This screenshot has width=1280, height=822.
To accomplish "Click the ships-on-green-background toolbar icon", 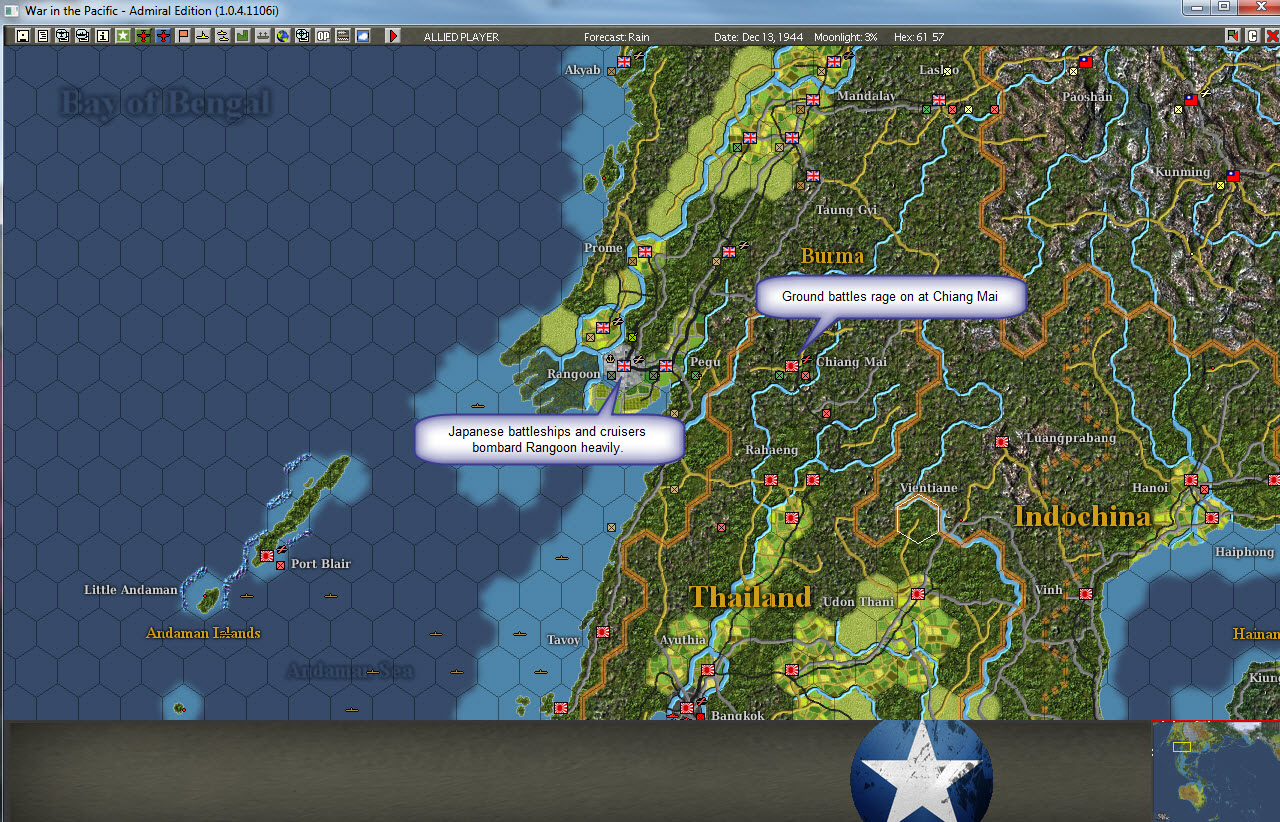I will [x=262, y=36].
